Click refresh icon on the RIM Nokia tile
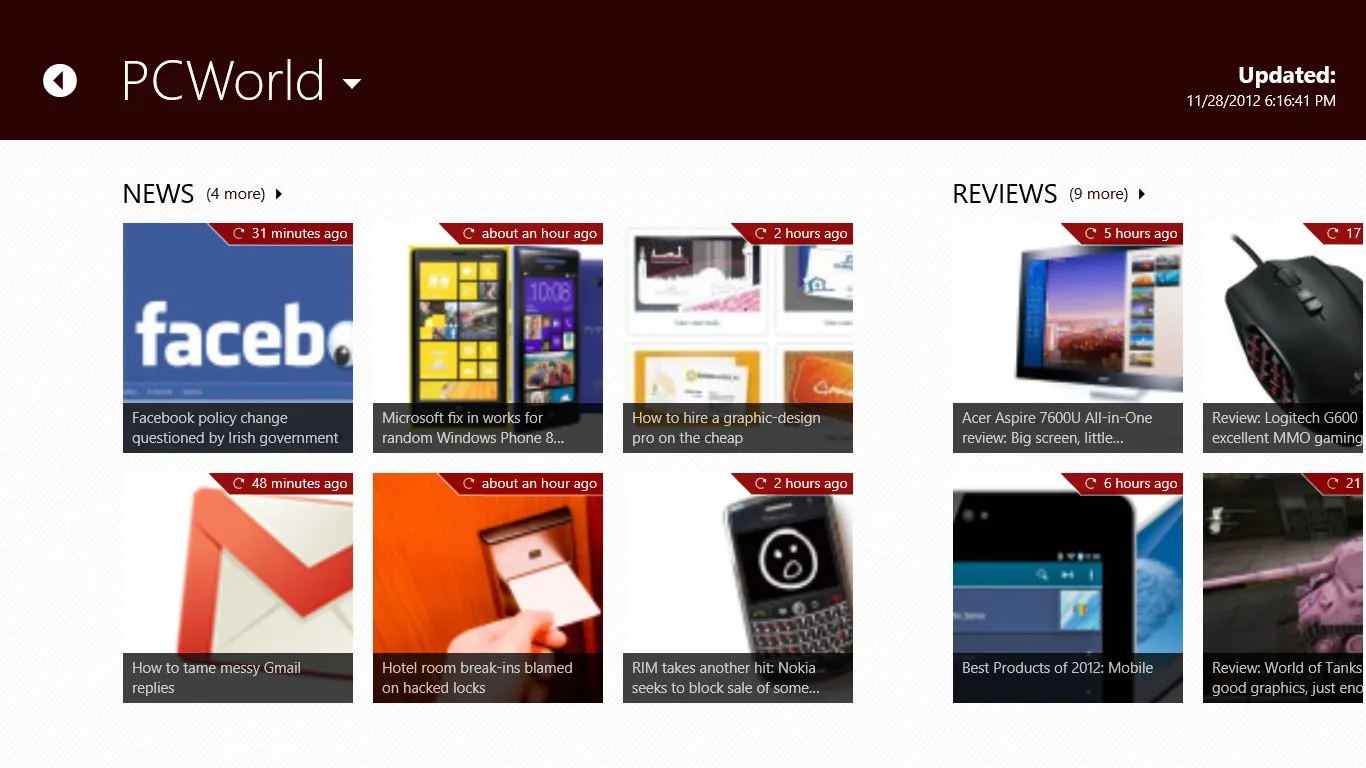Screen dimensions: 1366x768 760,484
